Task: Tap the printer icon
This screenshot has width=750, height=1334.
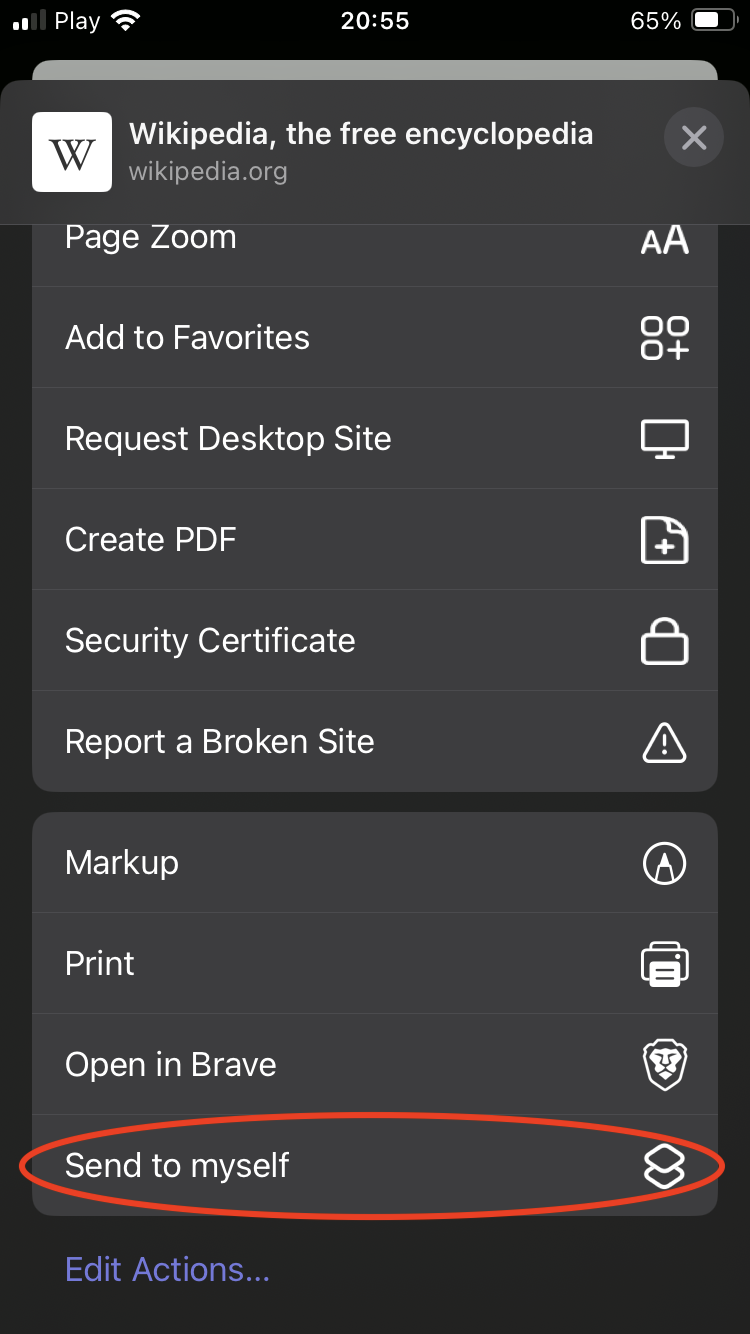Action: click(x=664, y=964)
